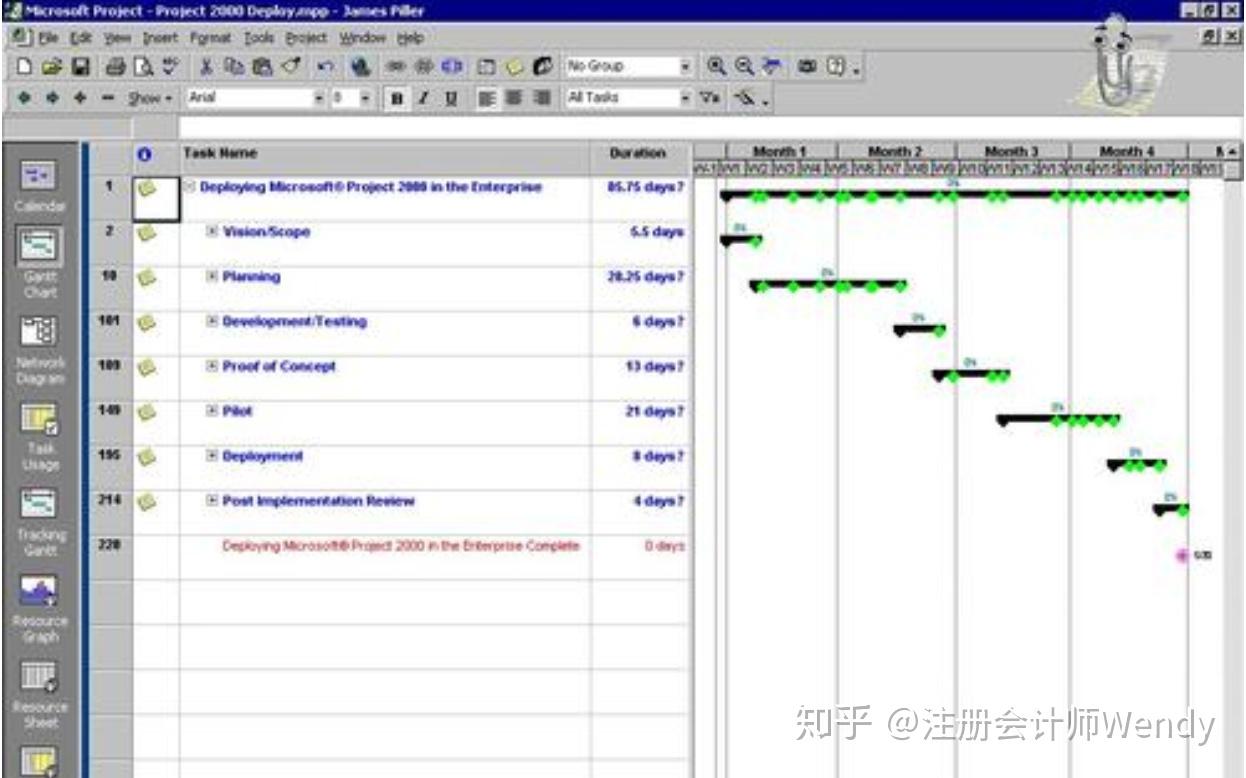Cut the selected task
Screen dimensions: 1246x778
[208, 66]
